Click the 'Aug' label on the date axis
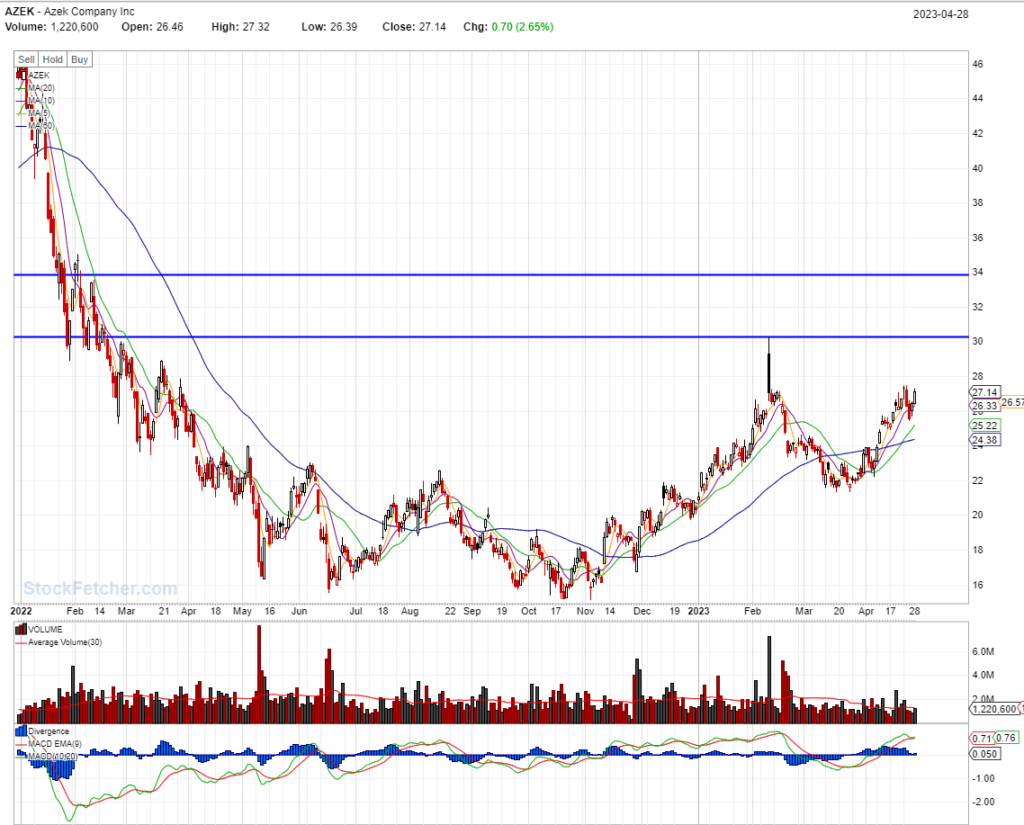The image size is (1024, 825). click(409, 611)
